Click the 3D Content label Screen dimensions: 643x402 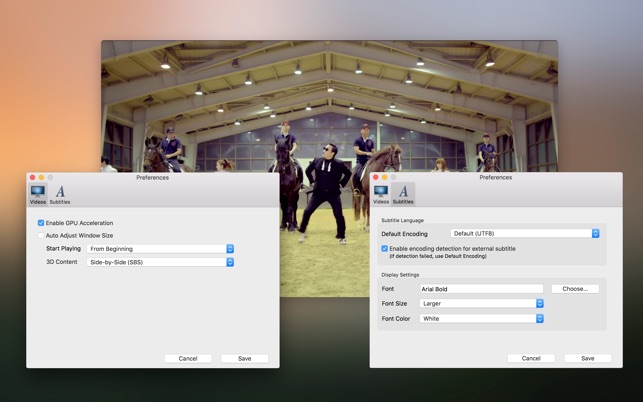point(62,262)
